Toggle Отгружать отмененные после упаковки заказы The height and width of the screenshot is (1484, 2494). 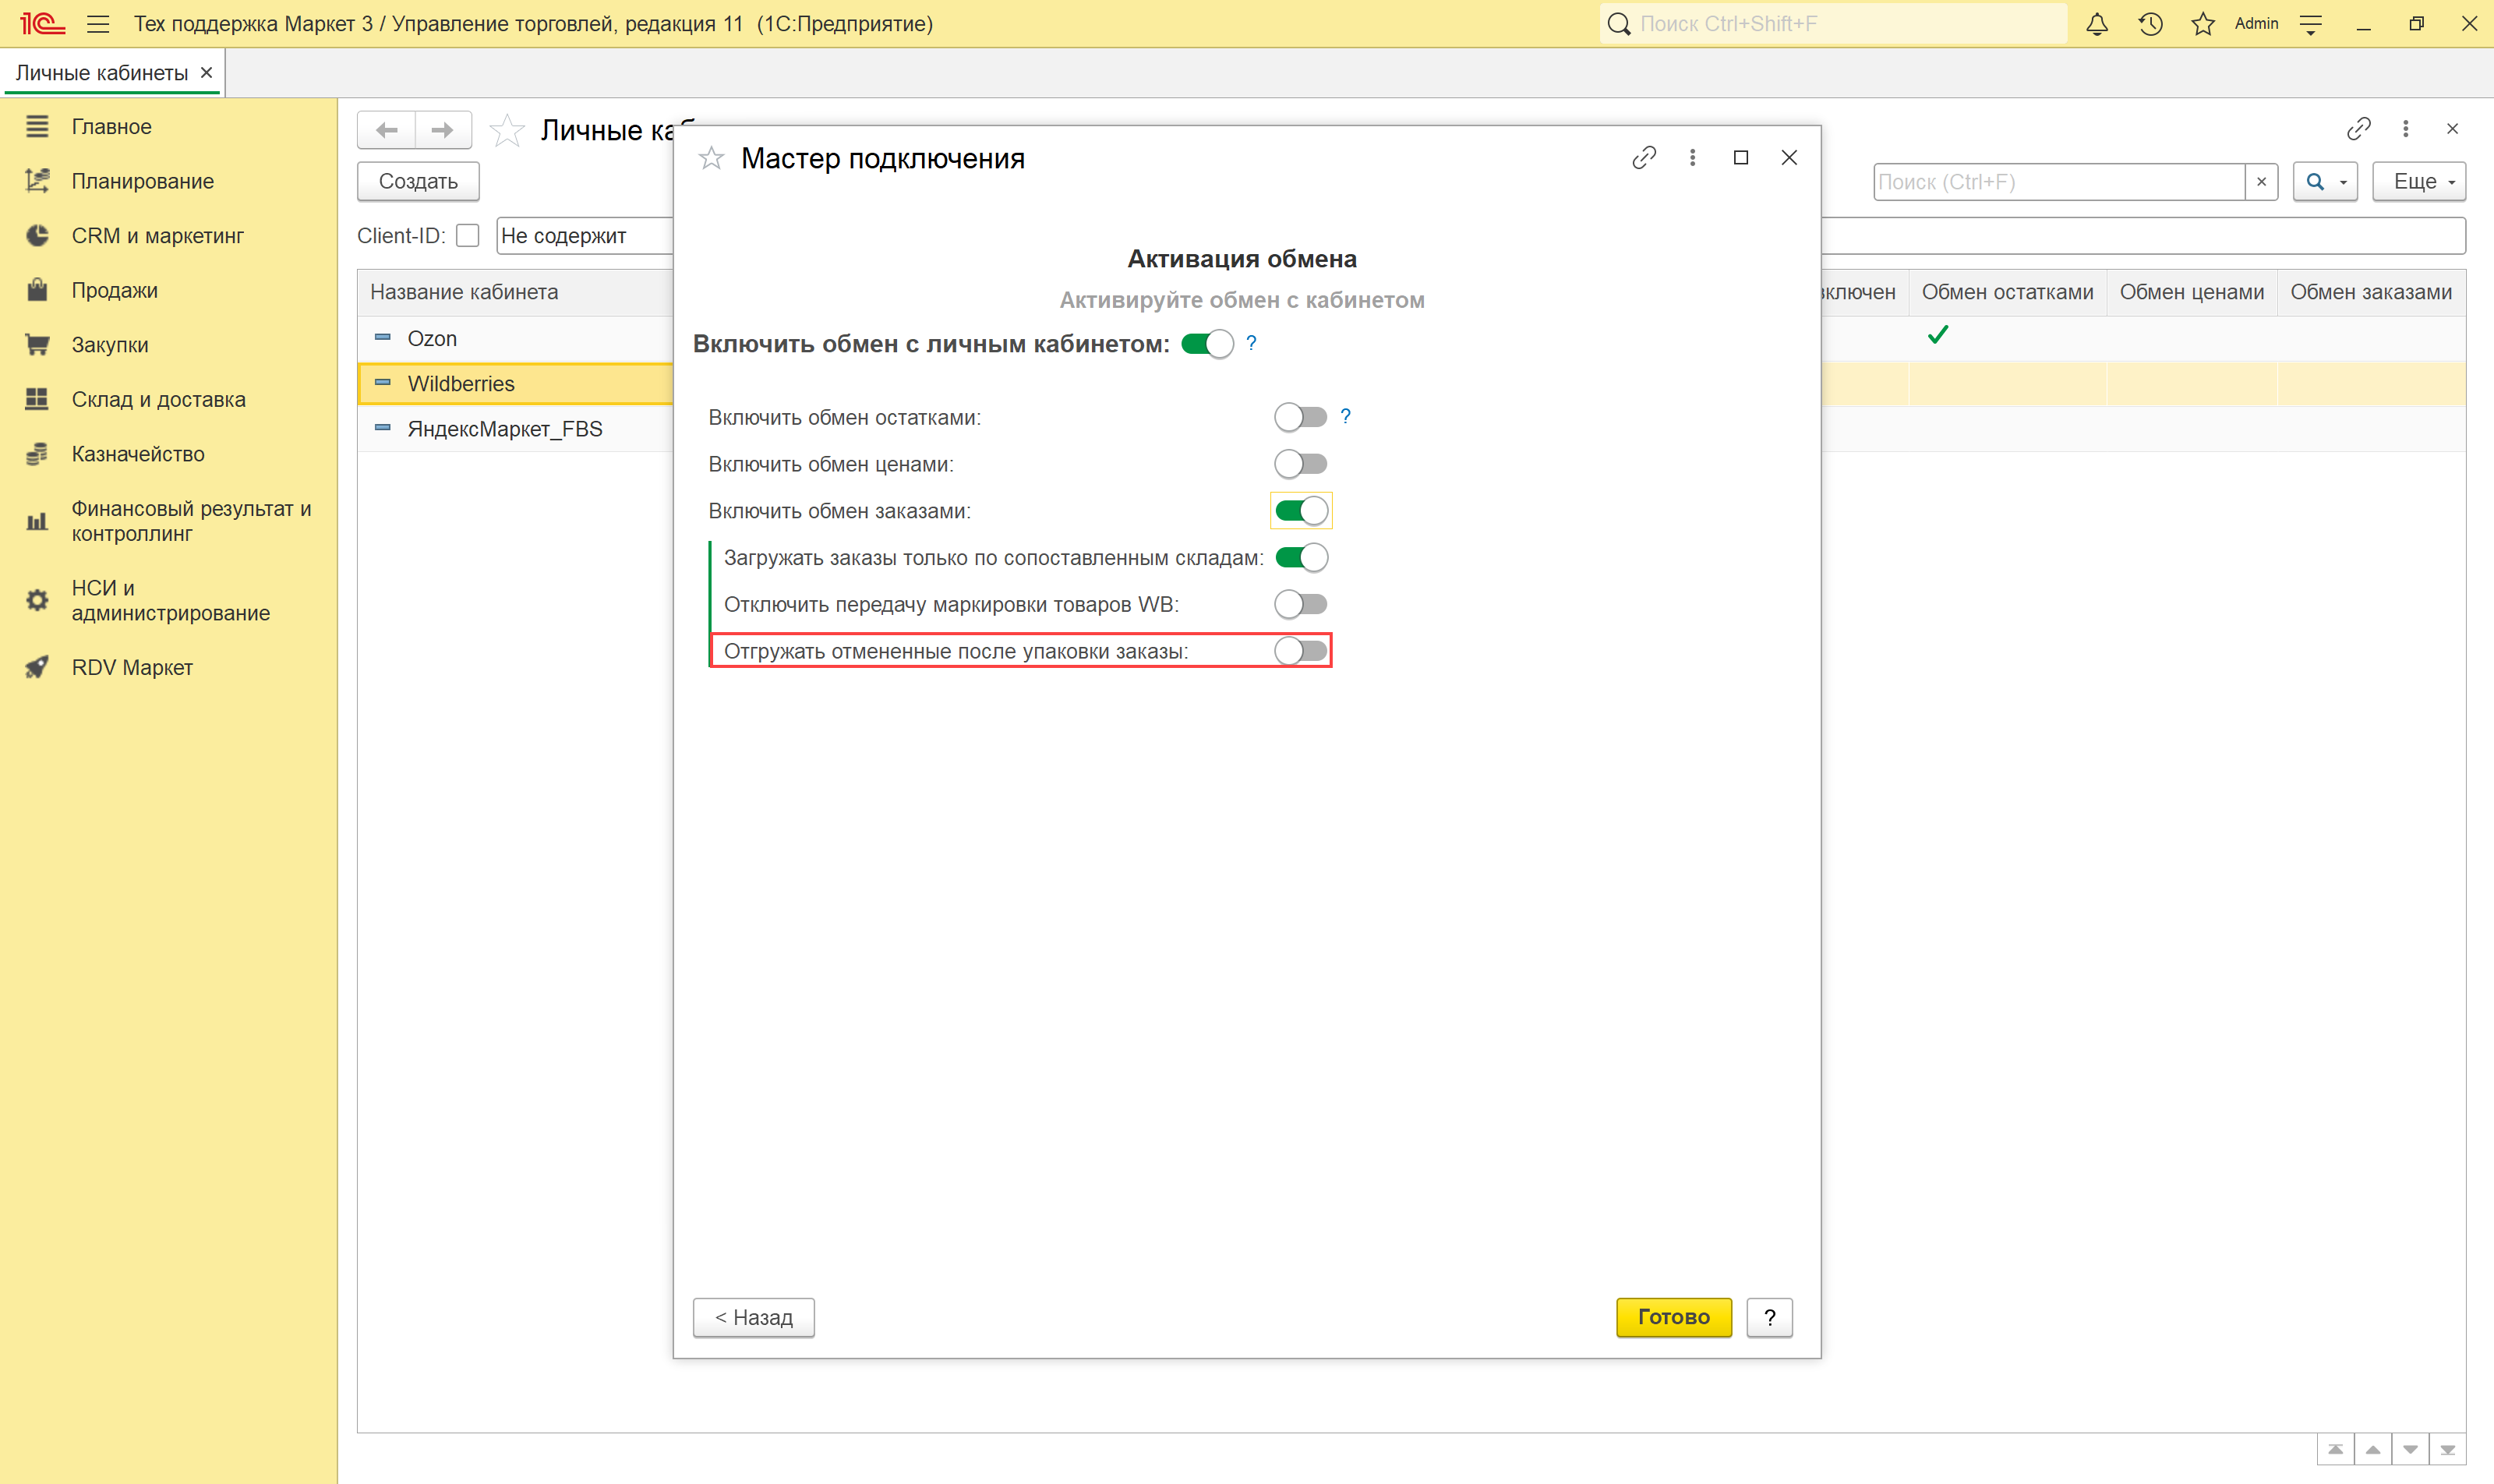tap(1300, 651)
